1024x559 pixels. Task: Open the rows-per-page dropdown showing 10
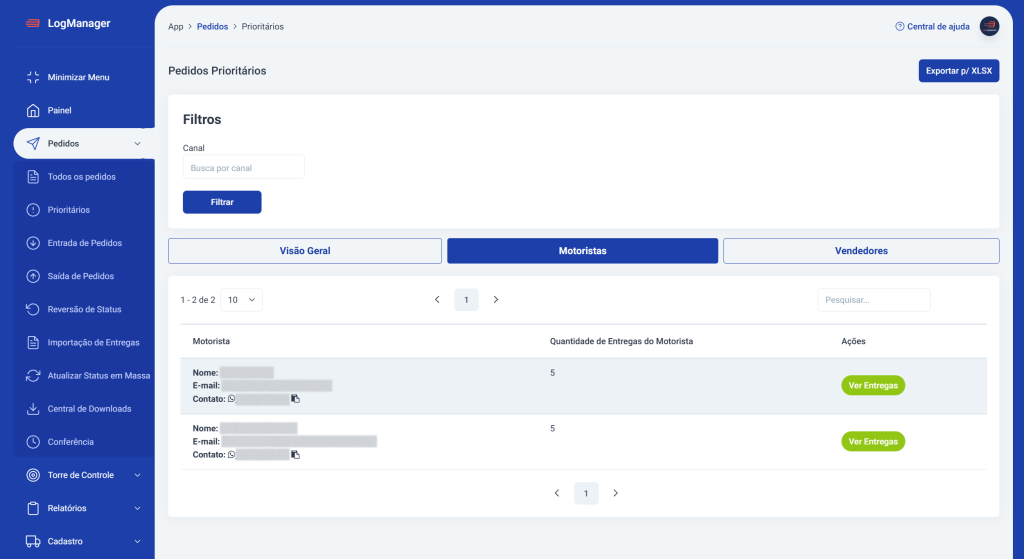point(241,299)
